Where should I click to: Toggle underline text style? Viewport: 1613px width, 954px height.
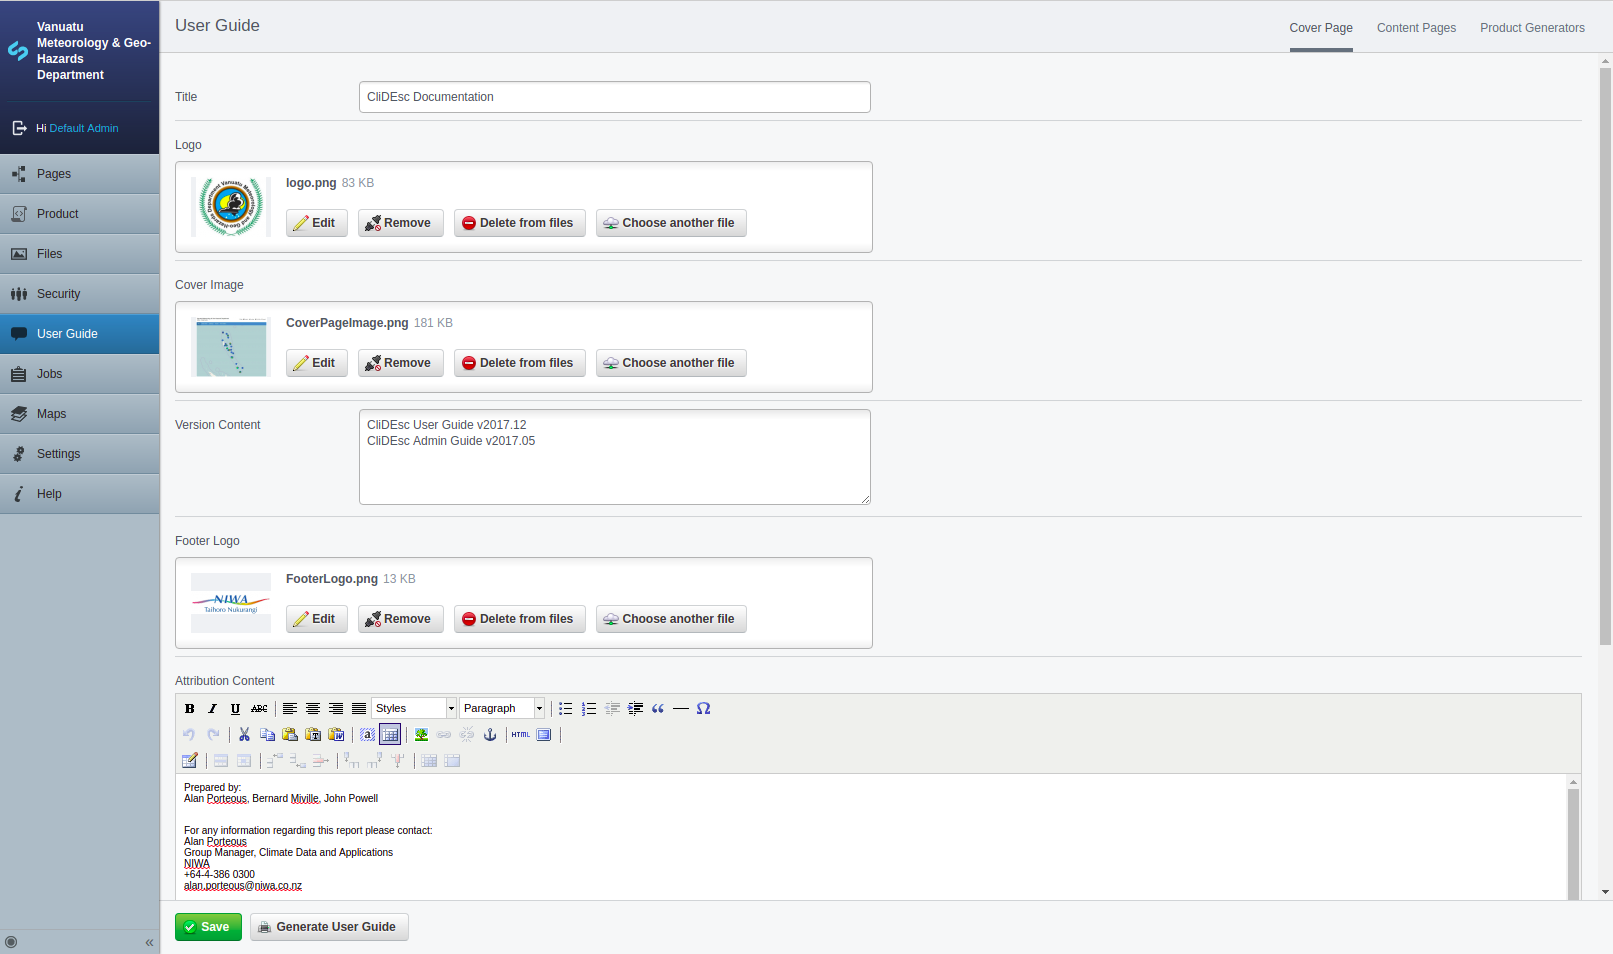(x=236, y=709)
